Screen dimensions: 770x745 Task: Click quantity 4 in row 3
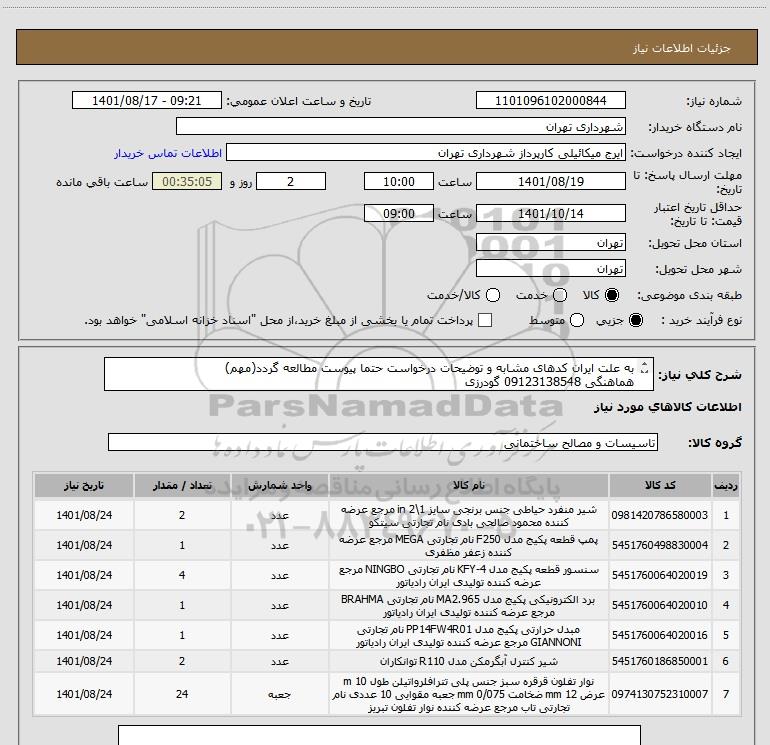coord(182,575)
